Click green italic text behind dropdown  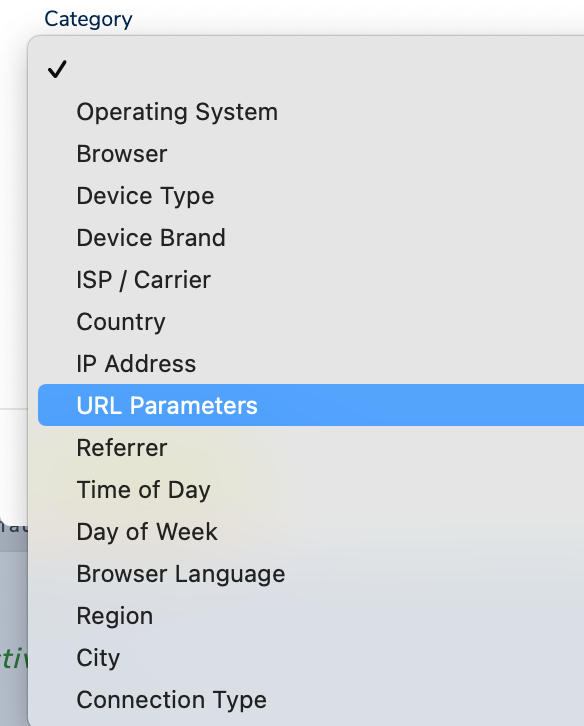tap(13, 658)
